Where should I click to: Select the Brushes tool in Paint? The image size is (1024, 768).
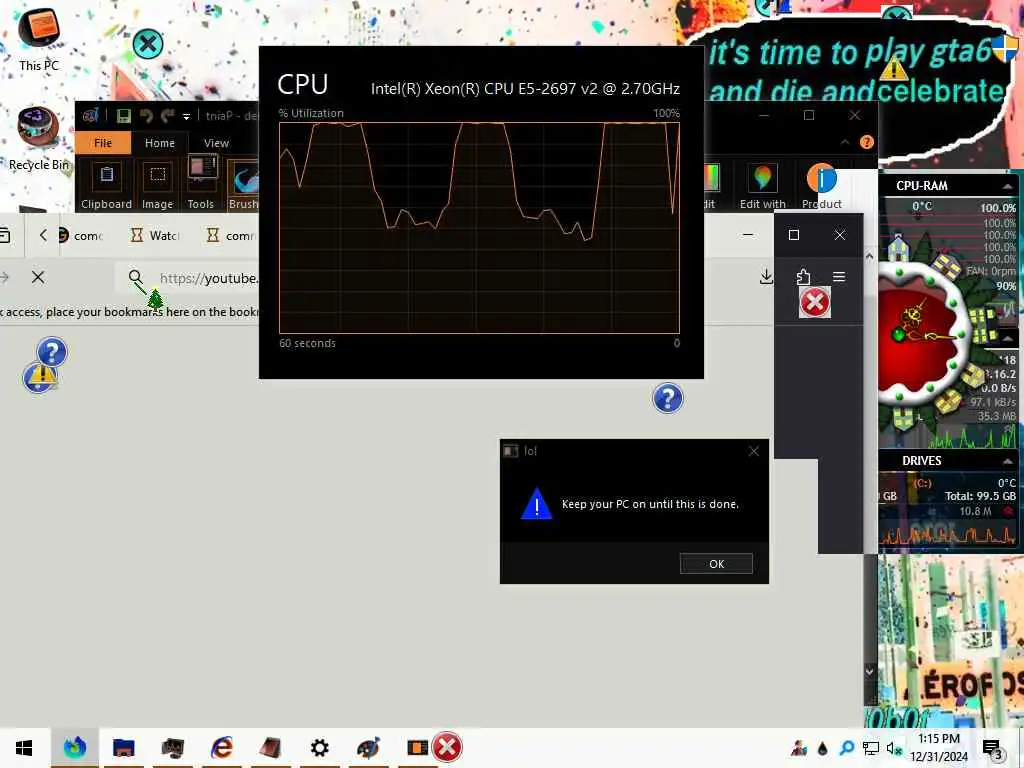244,185
